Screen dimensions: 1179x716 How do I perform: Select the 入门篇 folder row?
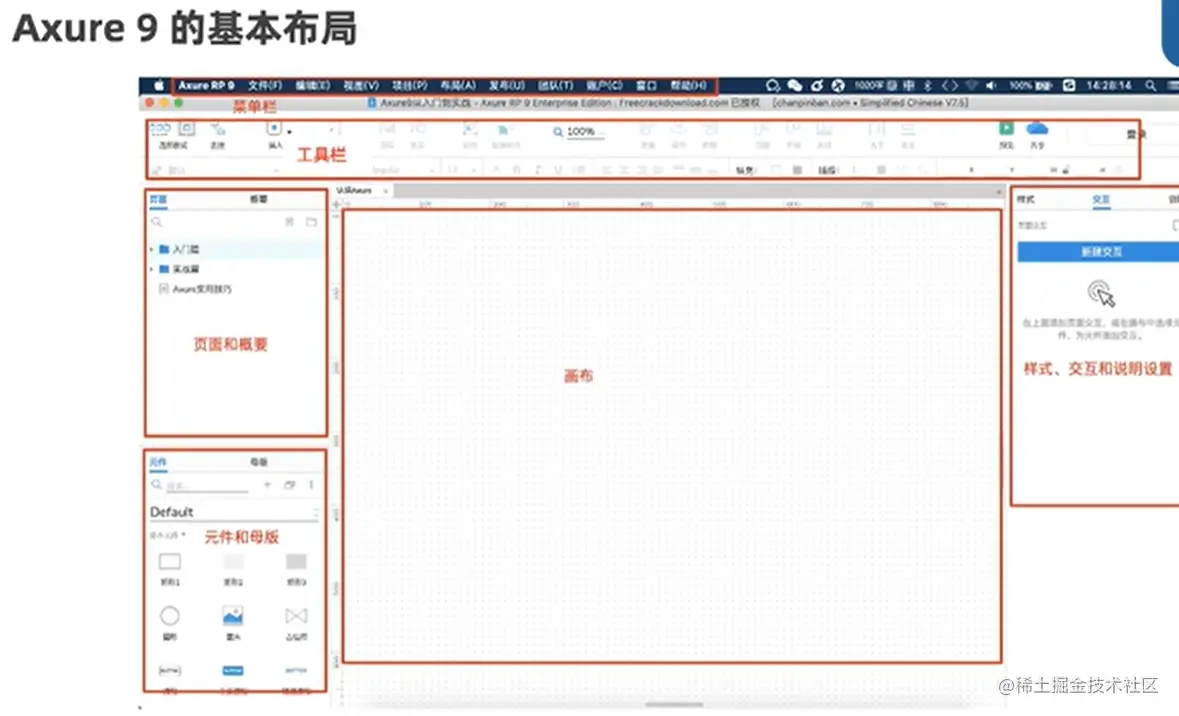(235, 249)
